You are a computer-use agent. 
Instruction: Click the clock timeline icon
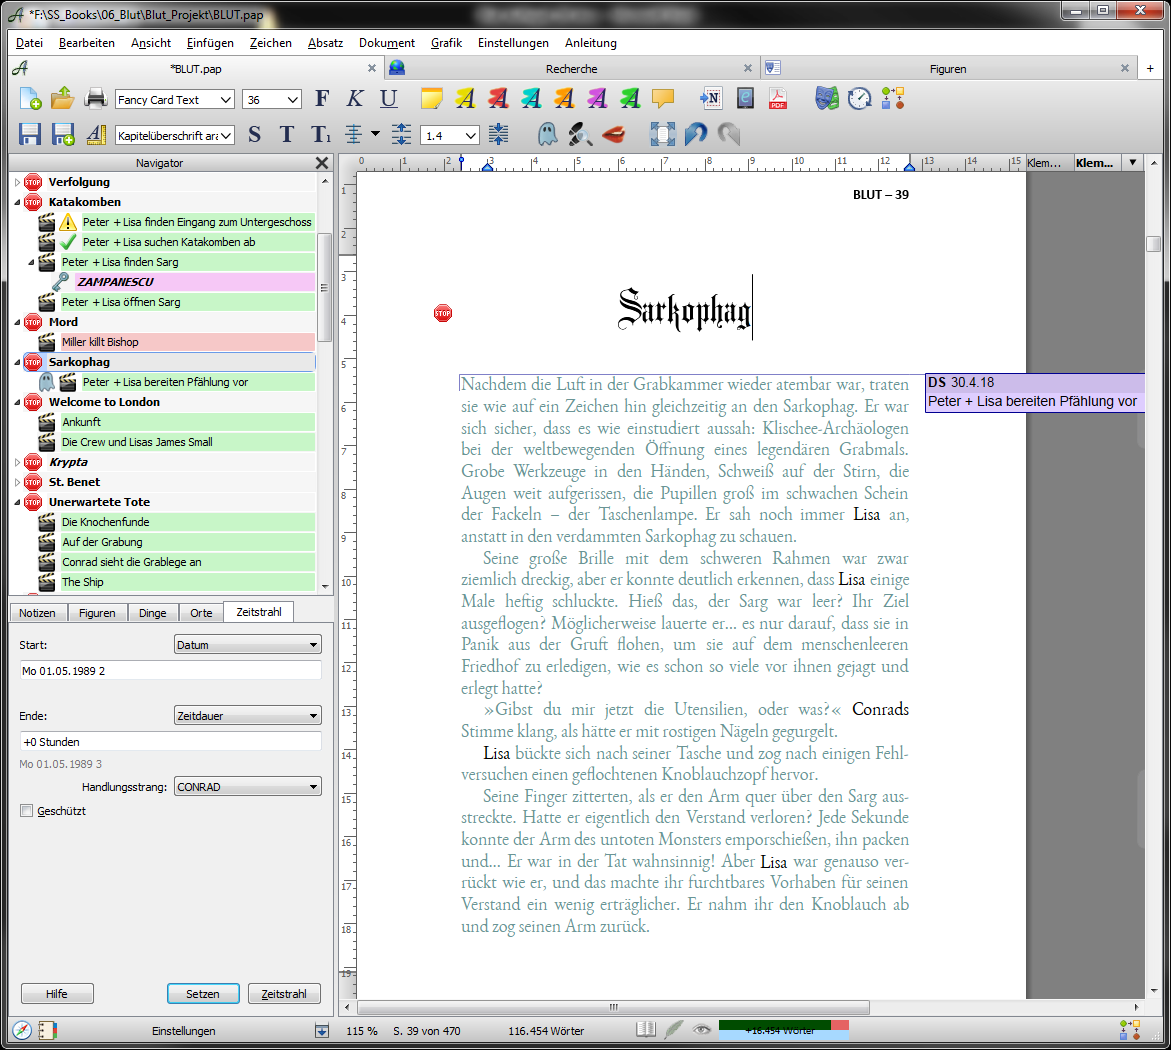pyautogui.click(x=860, y=99)
